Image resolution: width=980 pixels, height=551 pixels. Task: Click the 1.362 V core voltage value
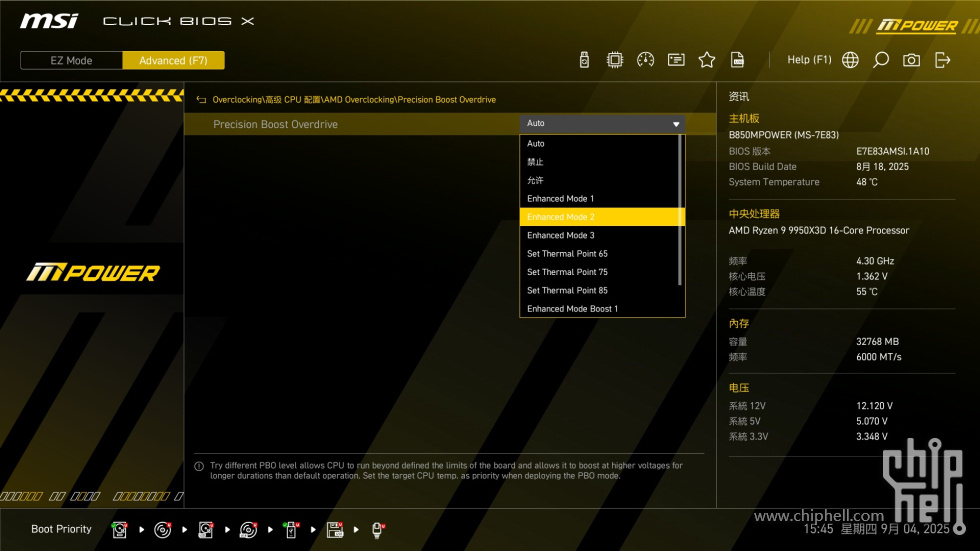coord(872,276)
